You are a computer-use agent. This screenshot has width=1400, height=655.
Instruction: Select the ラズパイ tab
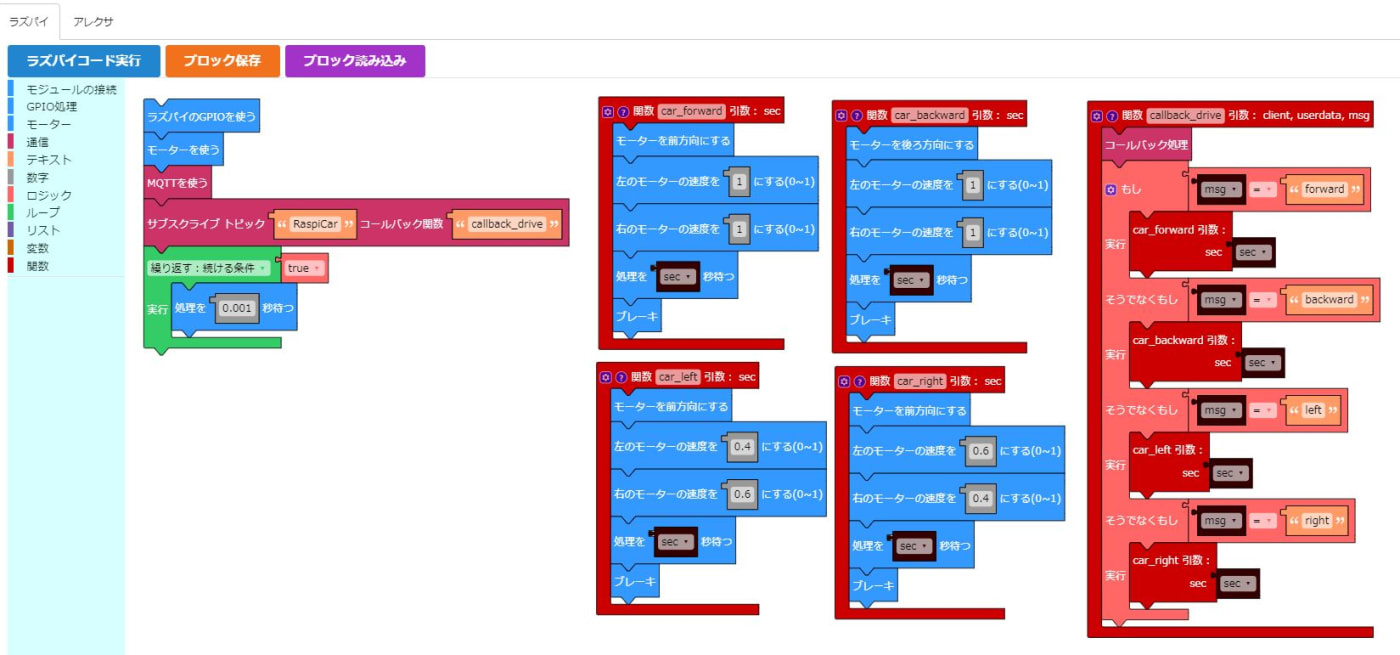pos(29,21)
